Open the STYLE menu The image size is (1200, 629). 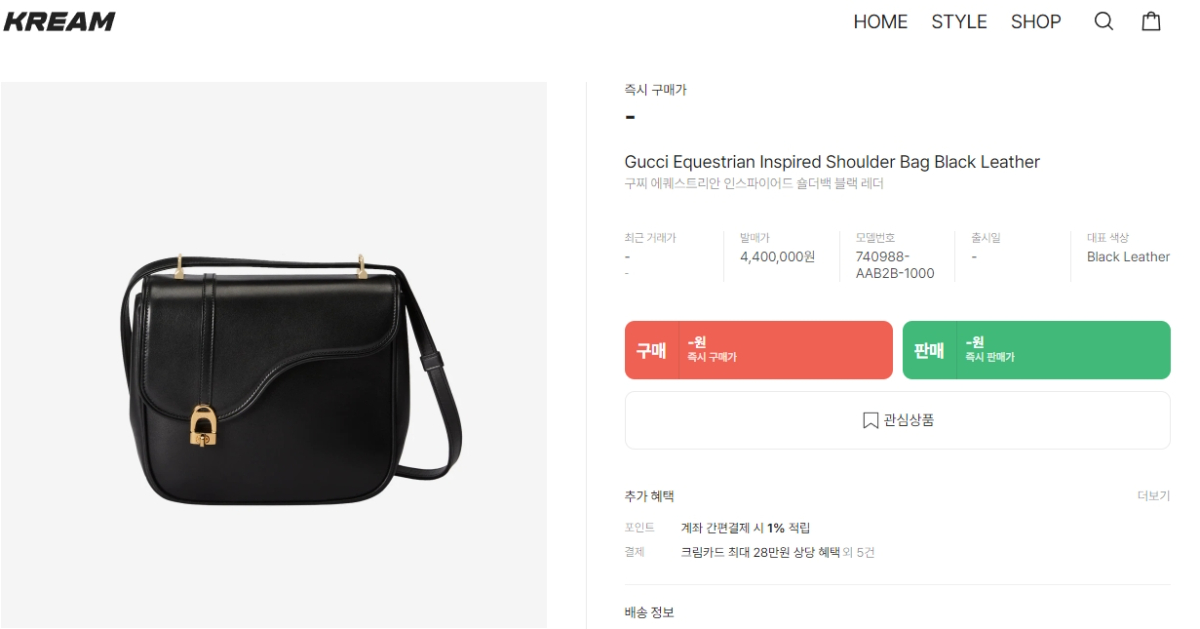(959, 21)
